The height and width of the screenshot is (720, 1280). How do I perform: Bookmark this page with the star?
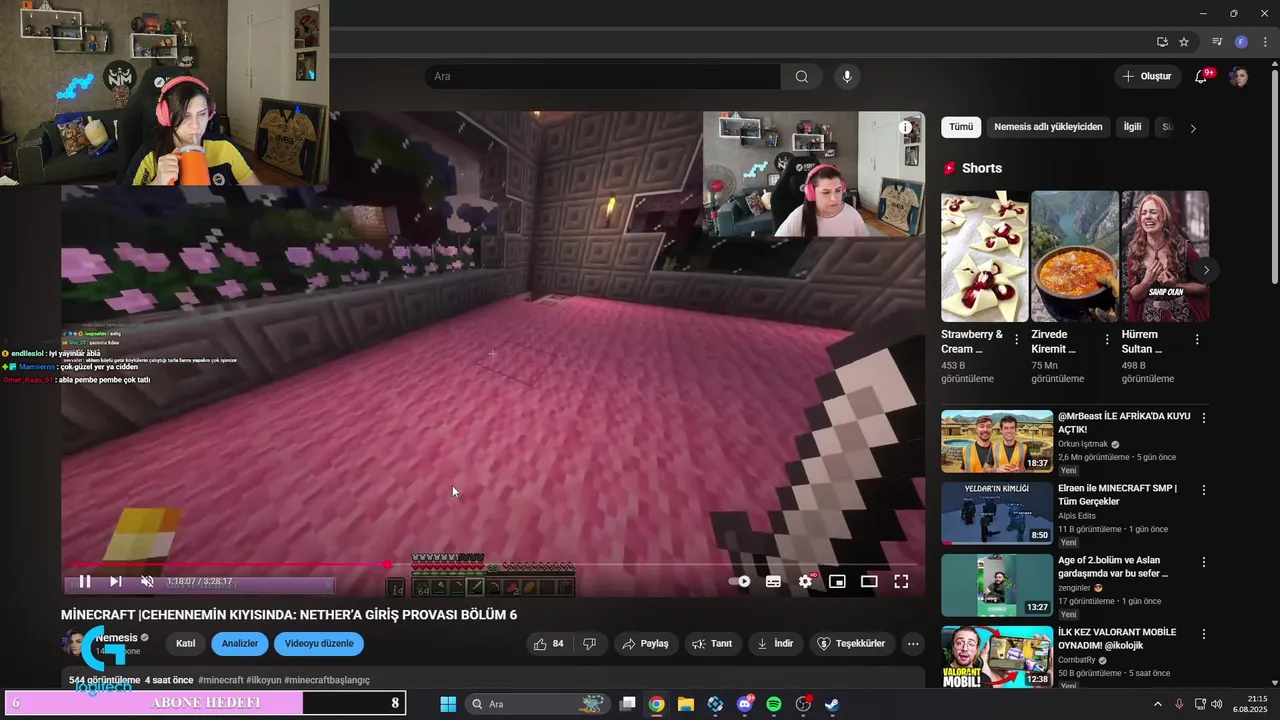1184,42
